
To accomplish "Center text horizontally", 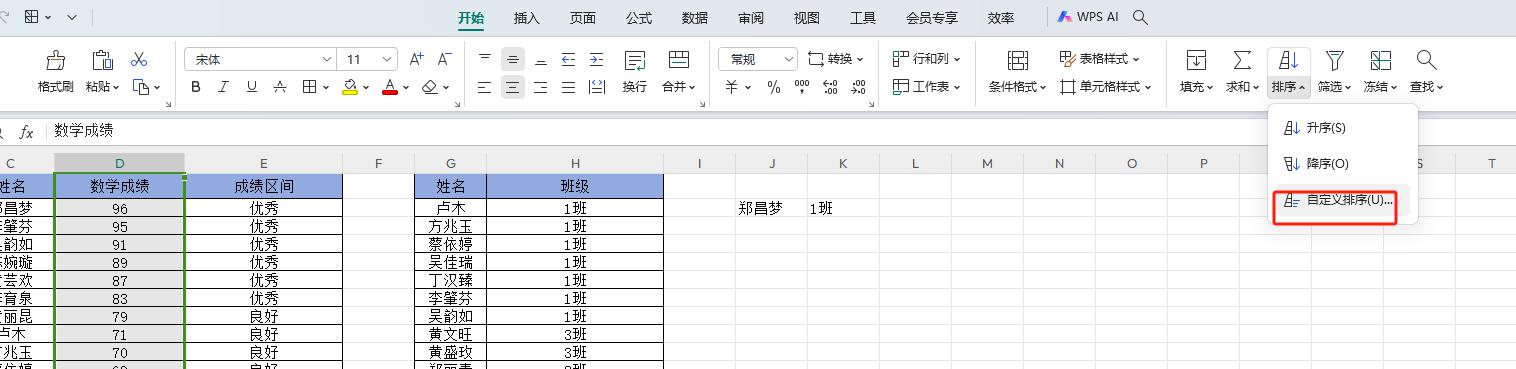I will click(x=513, y=87).
